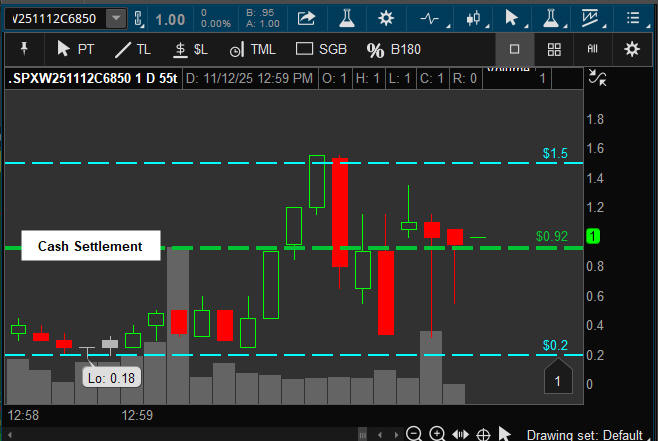Click the Share chart arrow icon
Screen dimensions: 658x441
(x=307, y=18)
